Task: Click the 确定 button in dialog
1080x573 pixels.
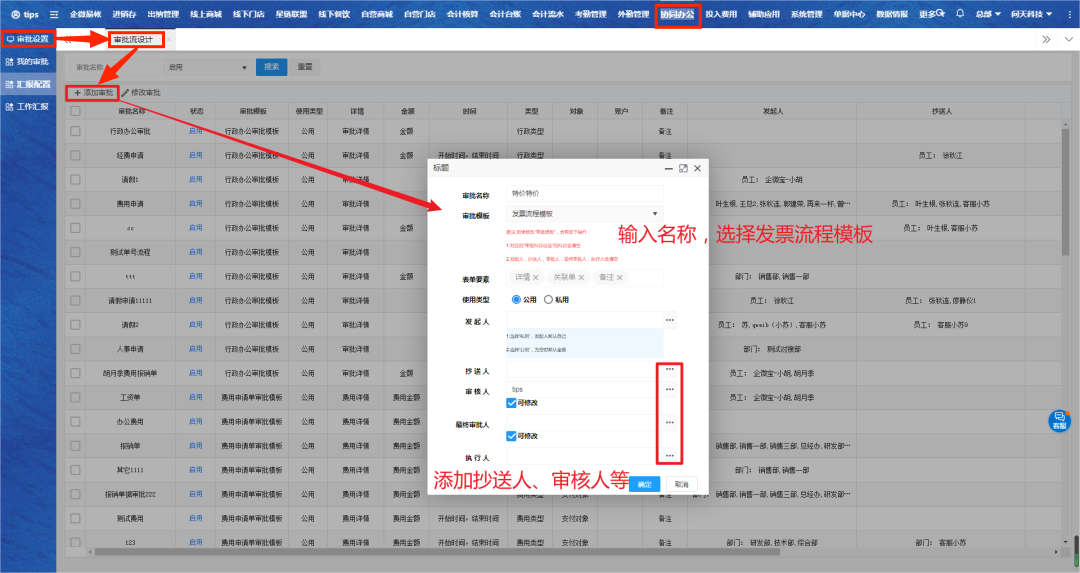Action: (x=643, y=483)
